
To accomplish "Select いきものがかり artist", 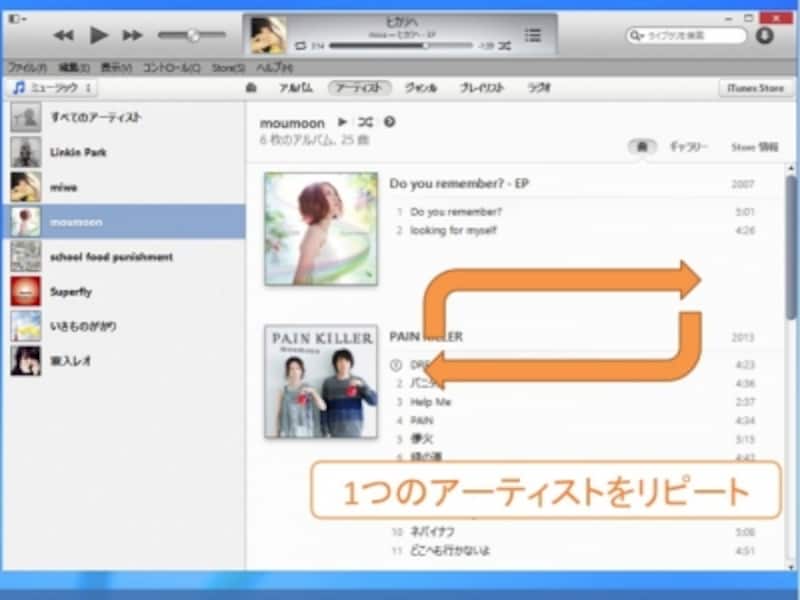I will 124,326.
